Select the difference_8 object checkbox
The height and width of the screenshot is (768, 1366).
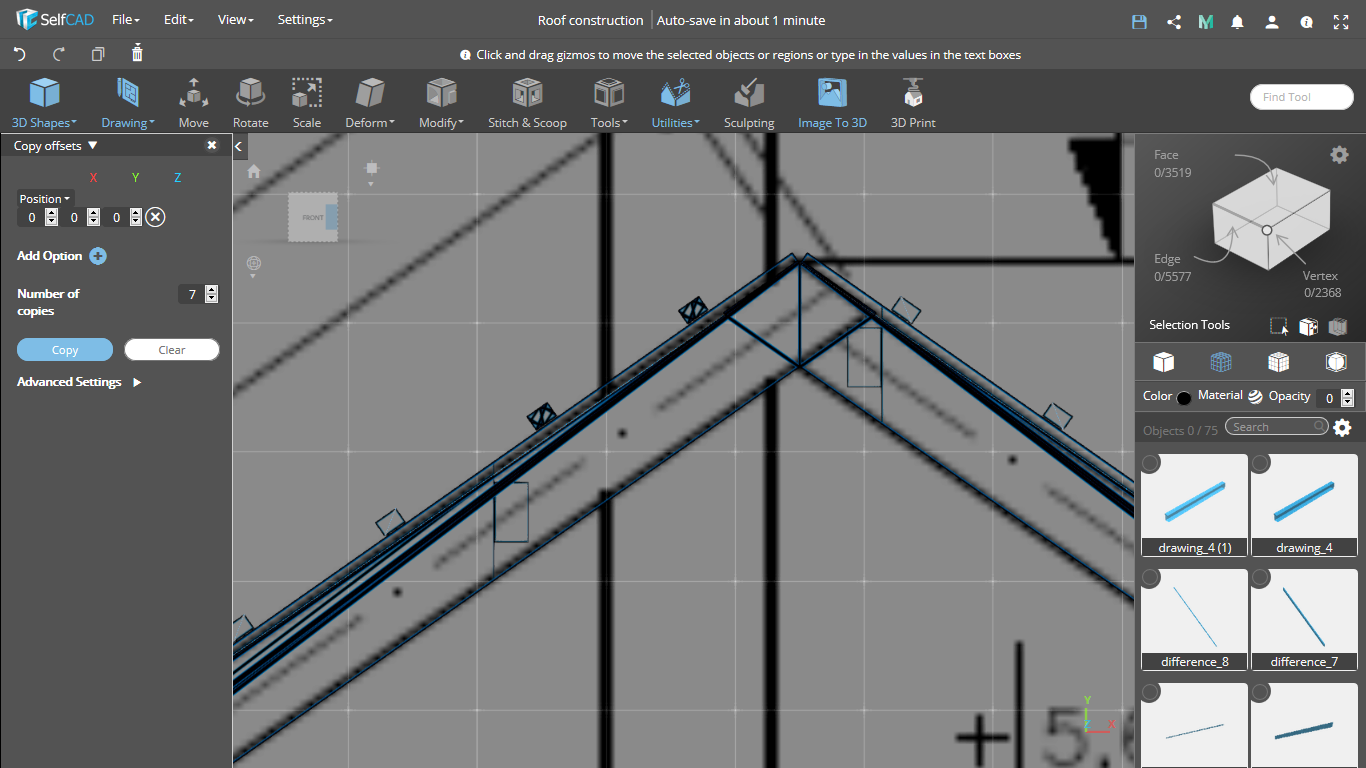1150,578
